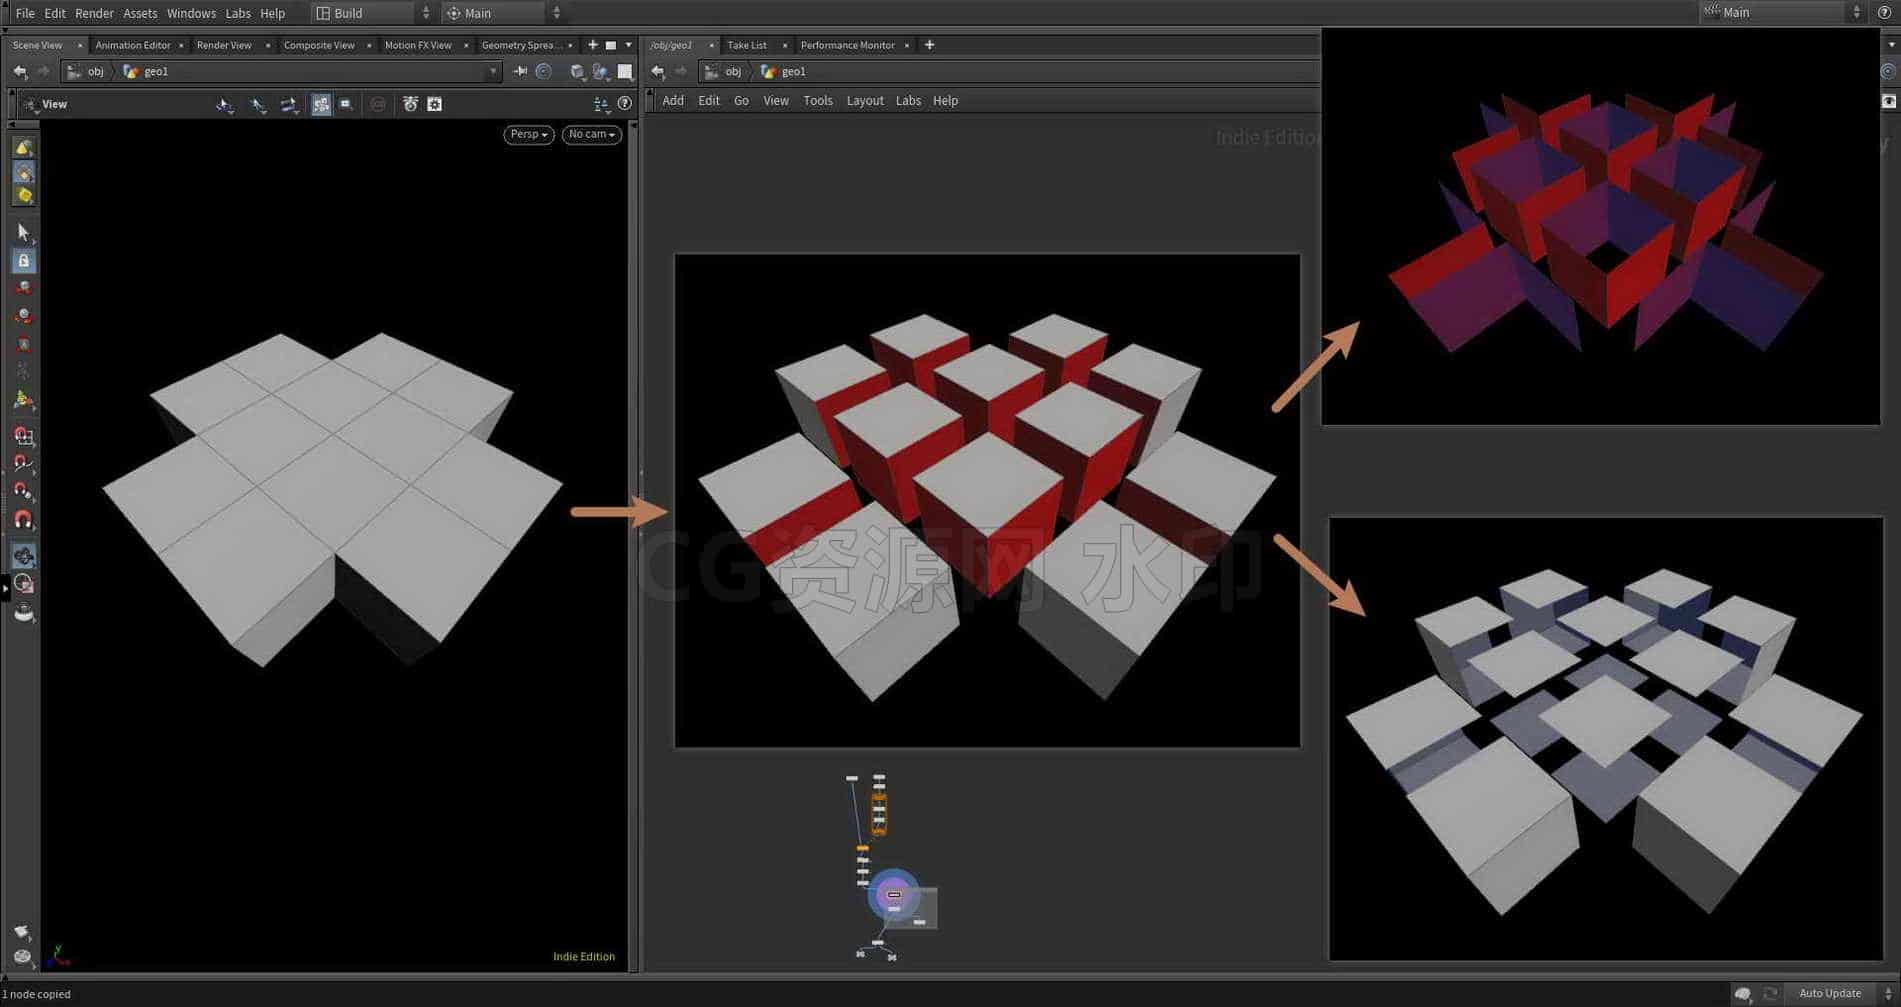Open the Build desktop dropdown

point(372,13)
